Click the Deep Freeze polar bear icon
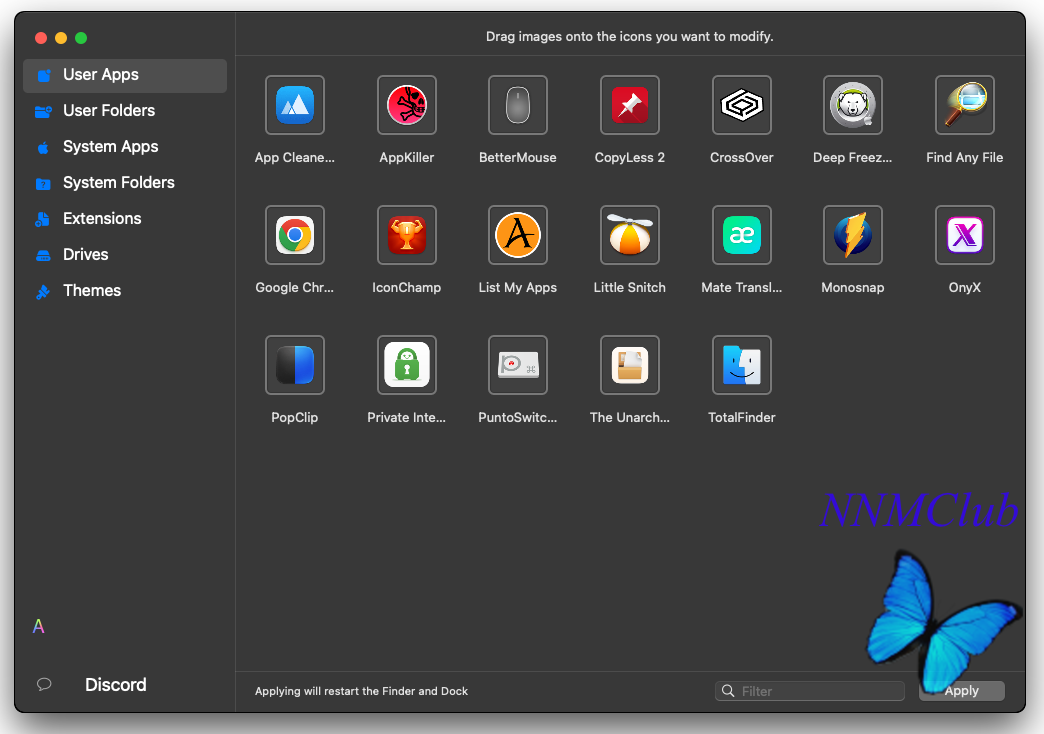The image size is (1044, 734). tap(853, 105)
